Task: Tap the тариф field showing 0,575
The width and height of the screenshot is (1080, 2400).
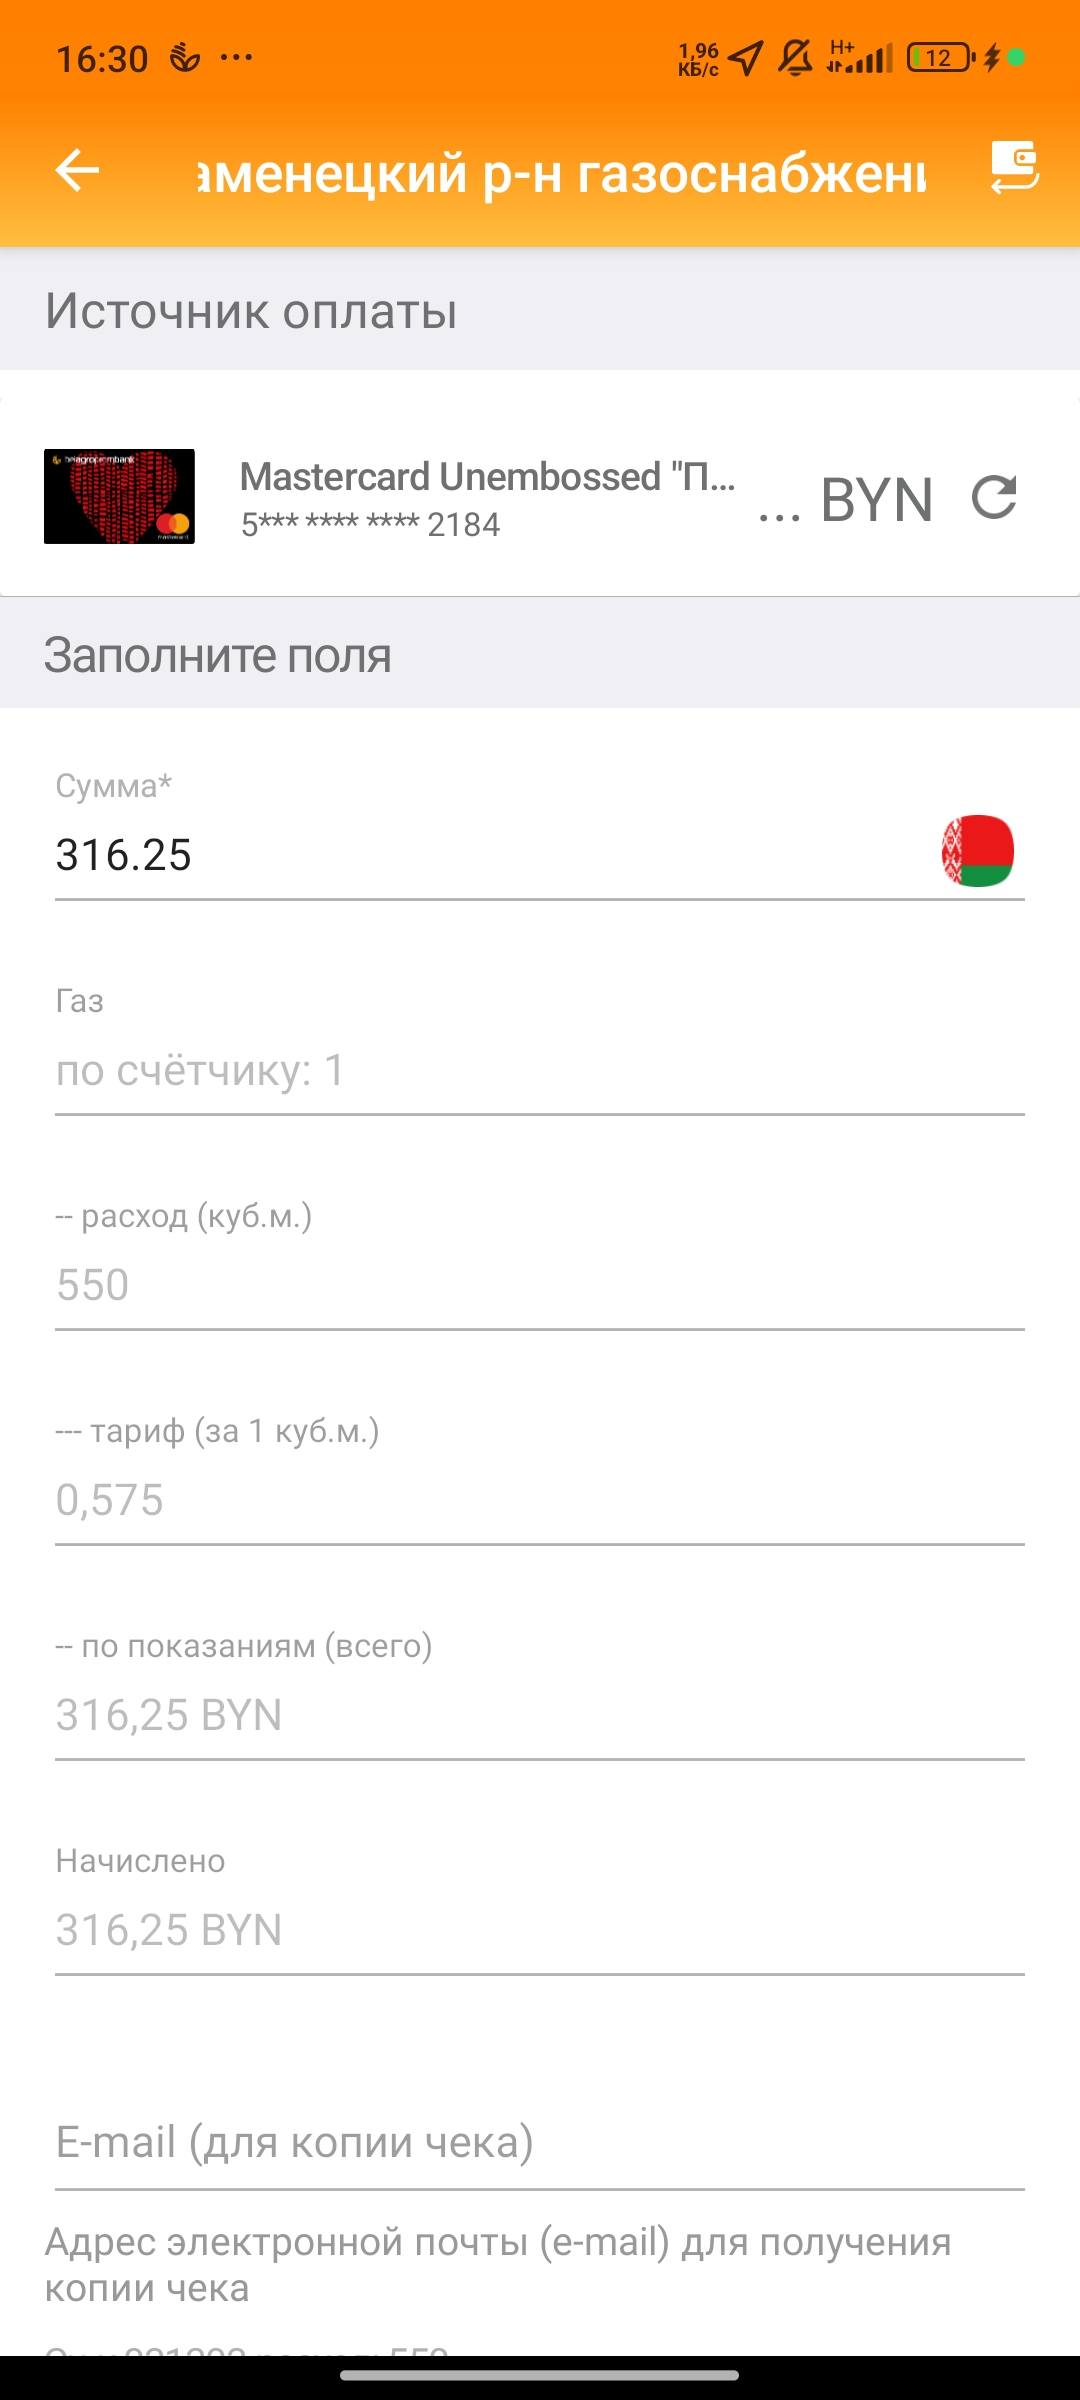Action: click(x=540, y=1500)
